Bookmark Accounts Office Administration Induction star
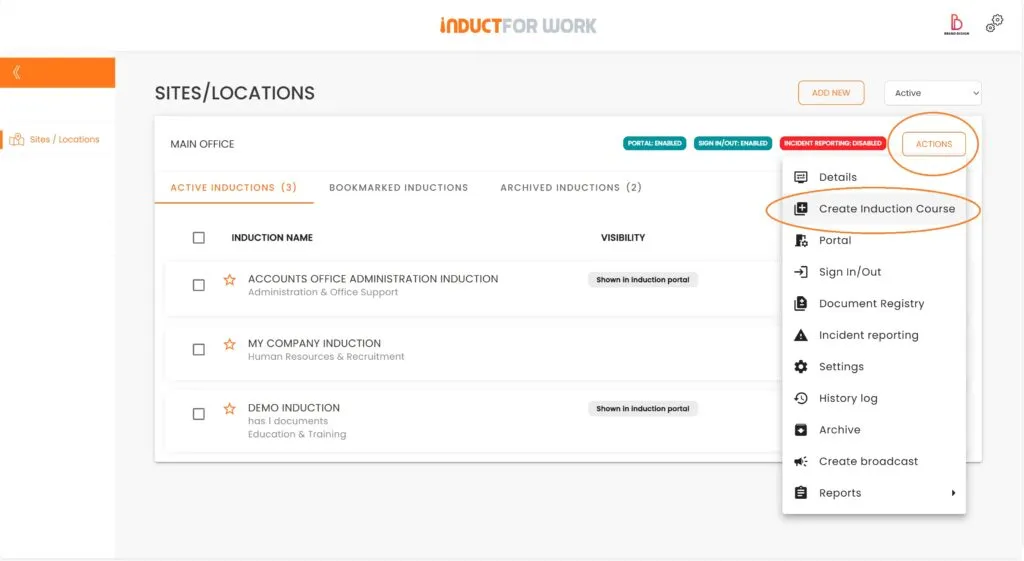 (229, 280)
